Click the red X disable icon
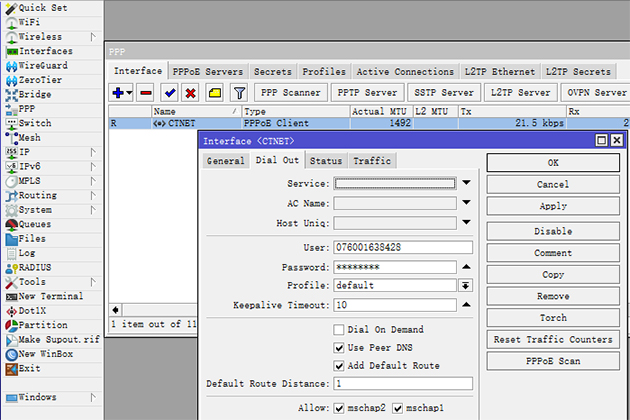The image size is (630, 420). click(190, 93)
